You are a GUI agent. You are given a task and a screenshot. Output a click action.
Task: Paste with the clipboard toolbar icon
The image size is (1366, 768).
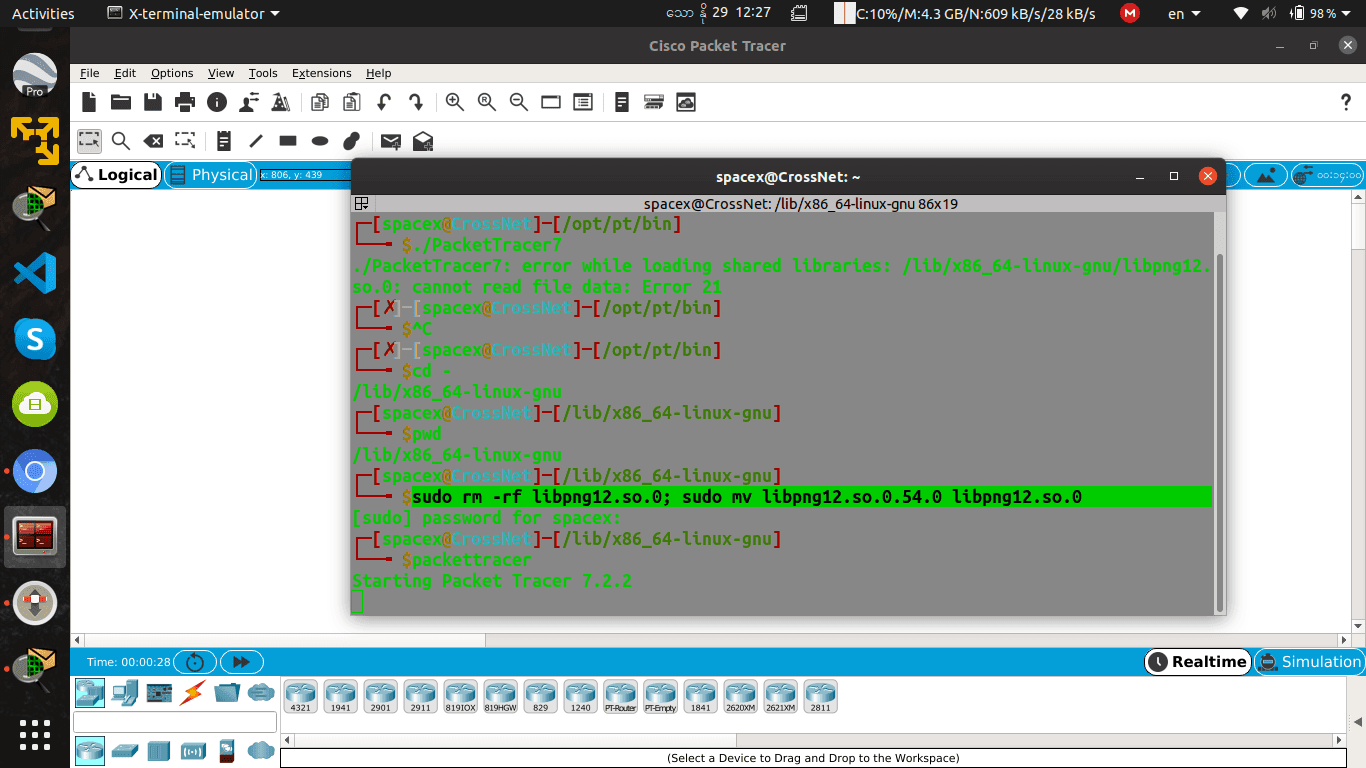point(351,102)
